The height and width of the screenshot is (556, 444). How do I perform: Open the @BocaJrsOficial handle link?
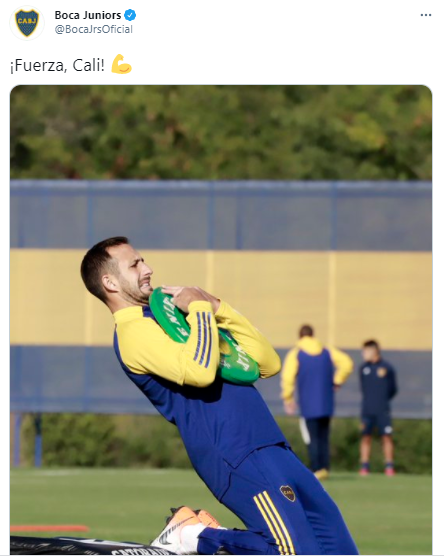click(94, 29)
